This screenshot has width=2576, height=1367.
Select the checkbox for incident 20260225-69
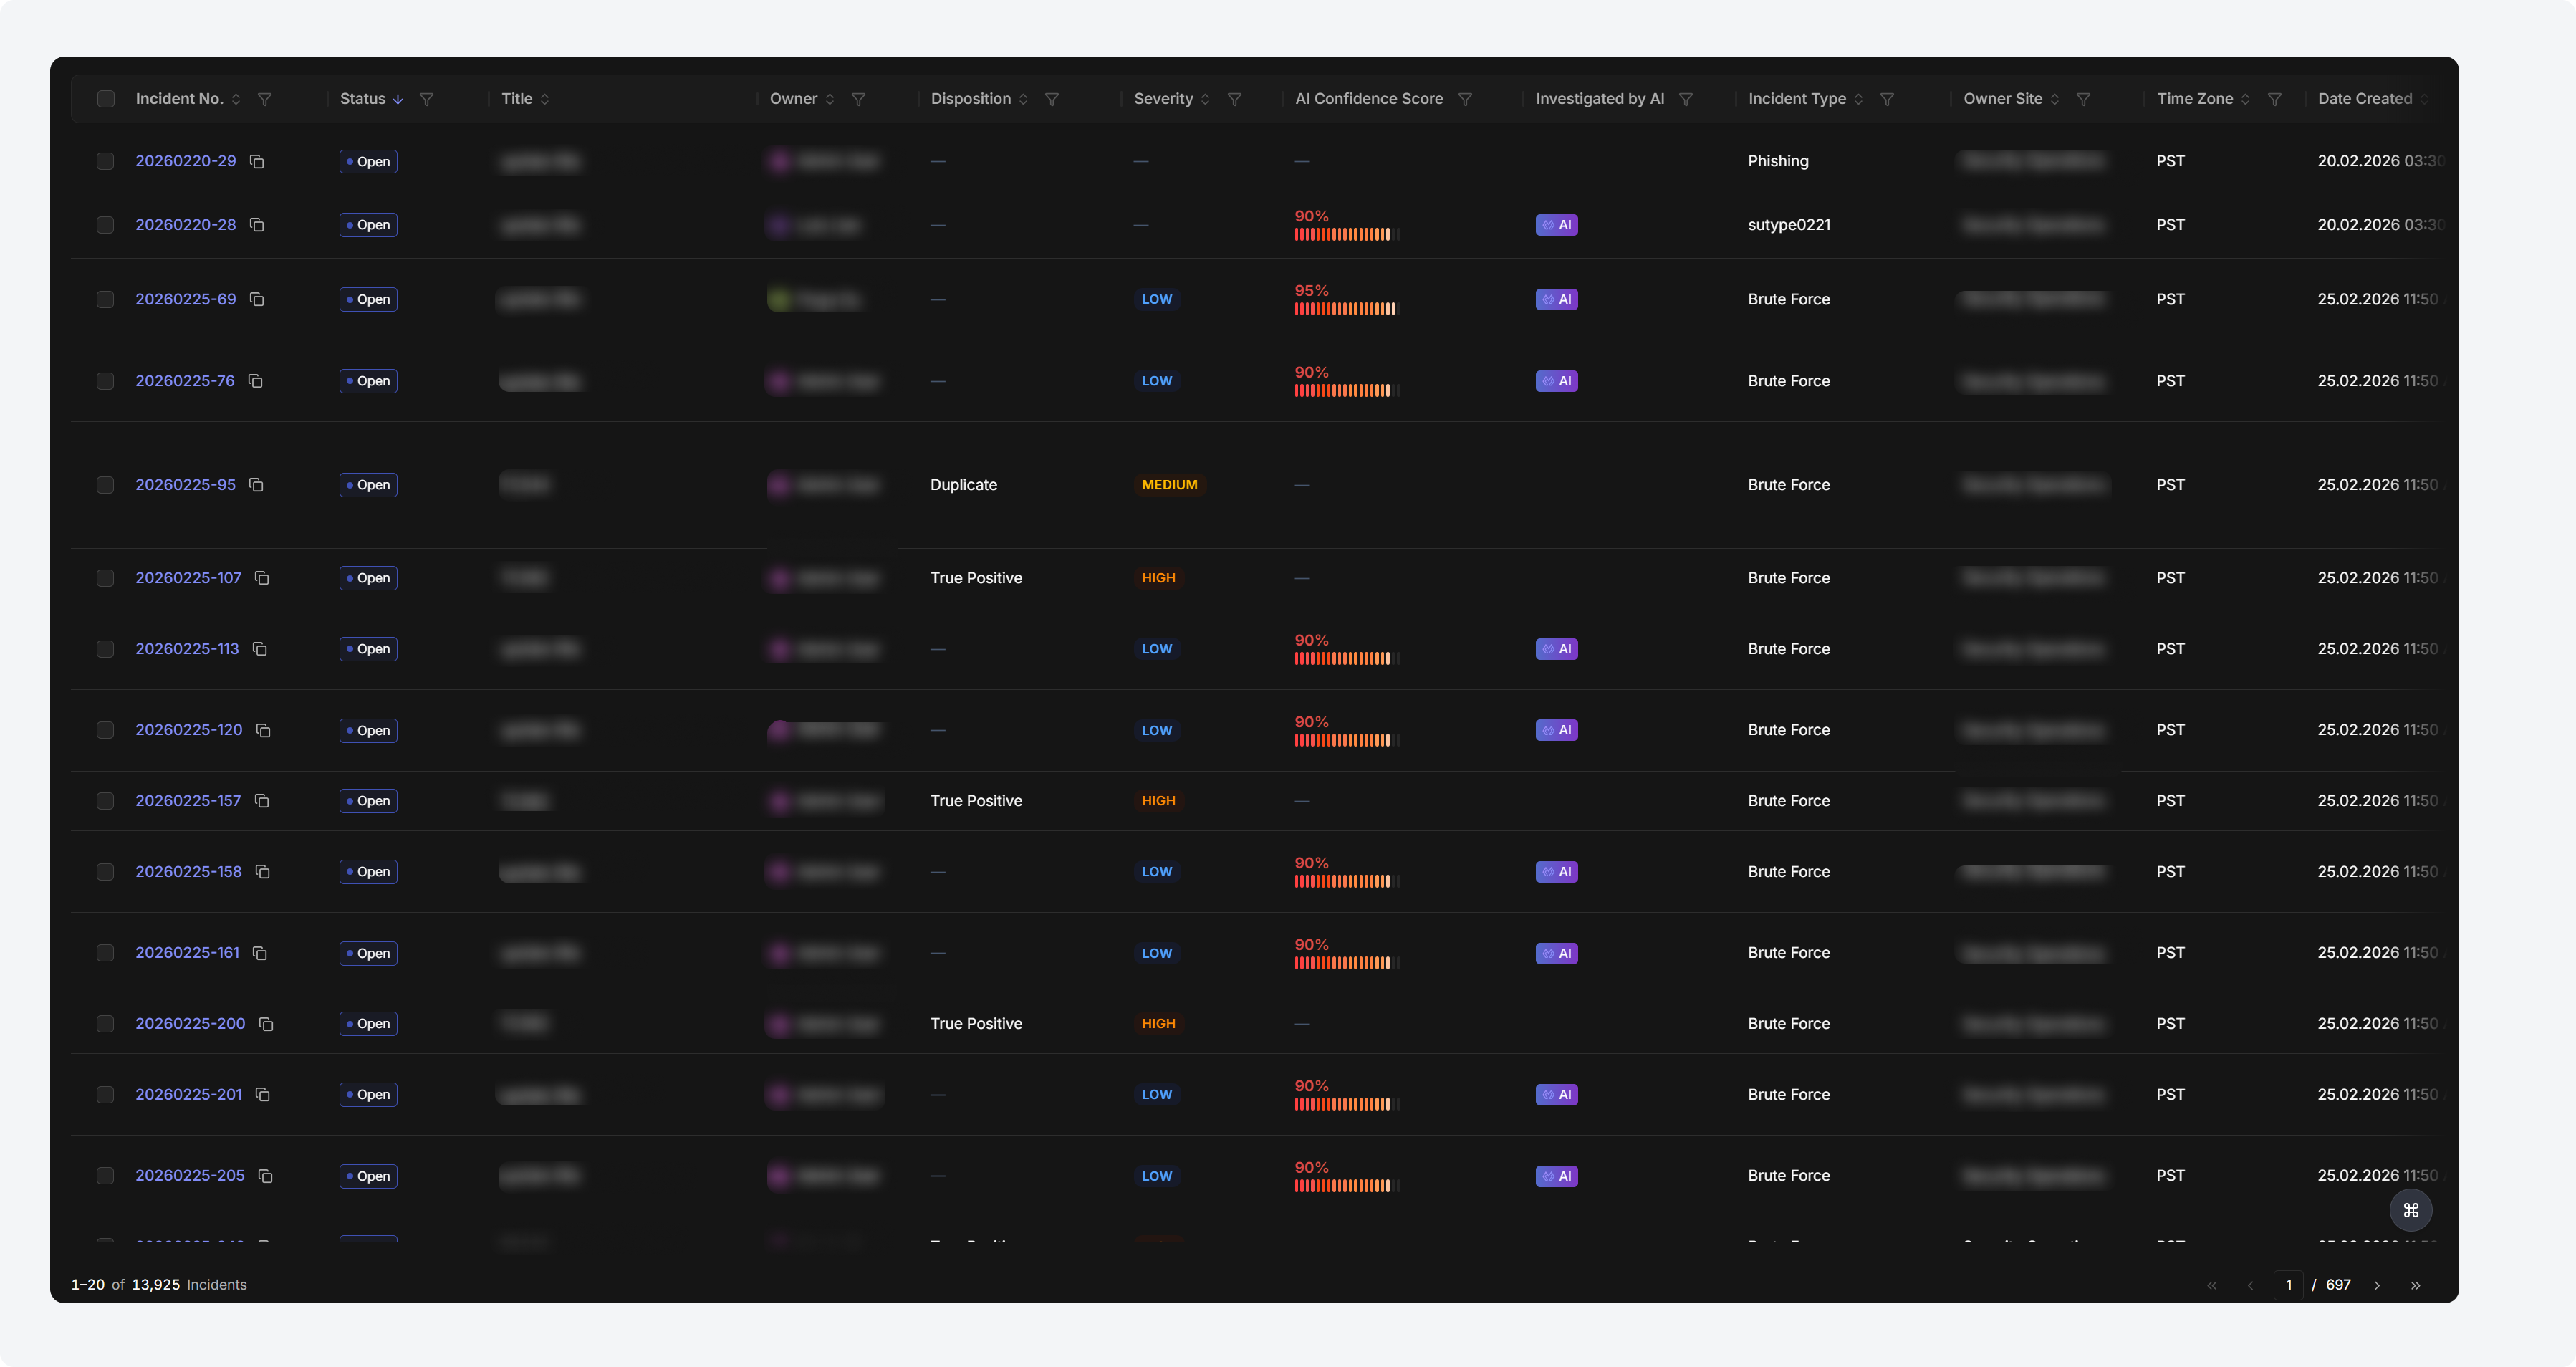(105, 299)
